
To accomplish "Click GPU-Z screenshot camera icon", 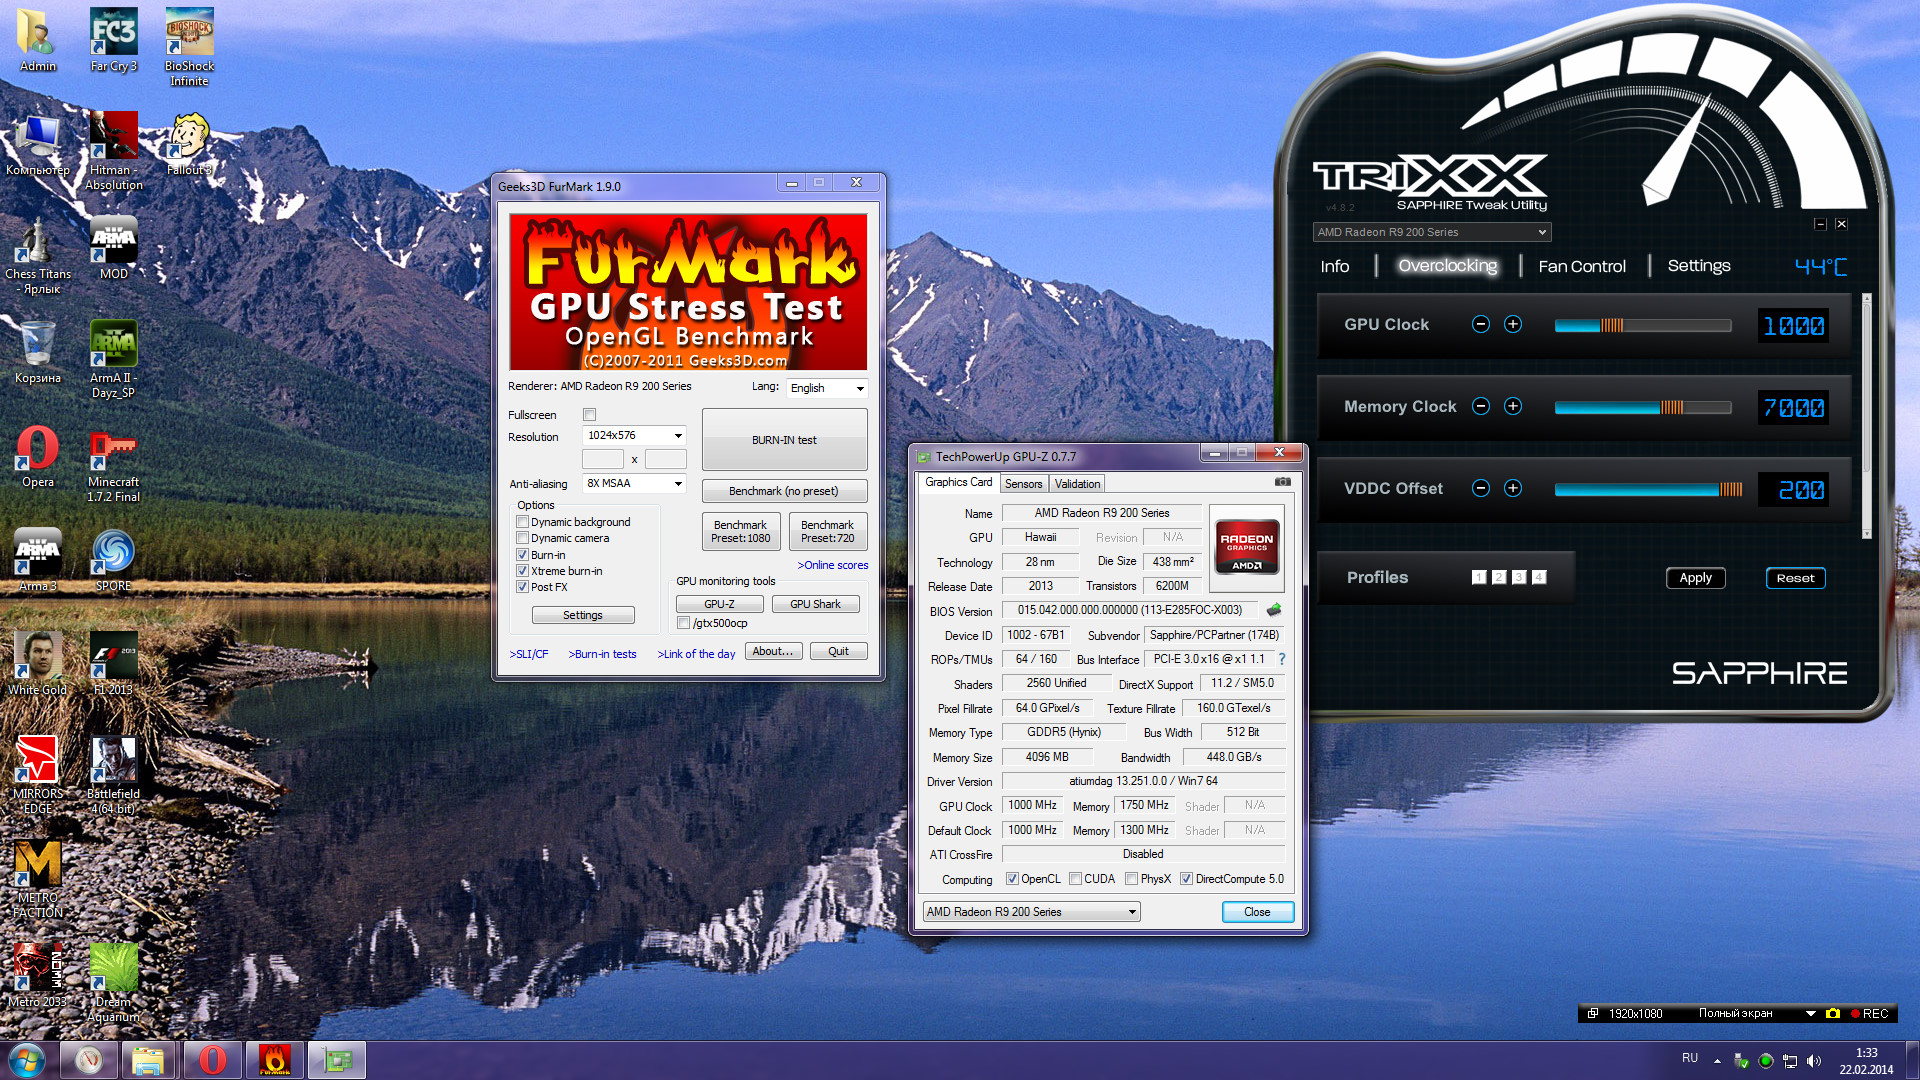I will [1282, 482].
